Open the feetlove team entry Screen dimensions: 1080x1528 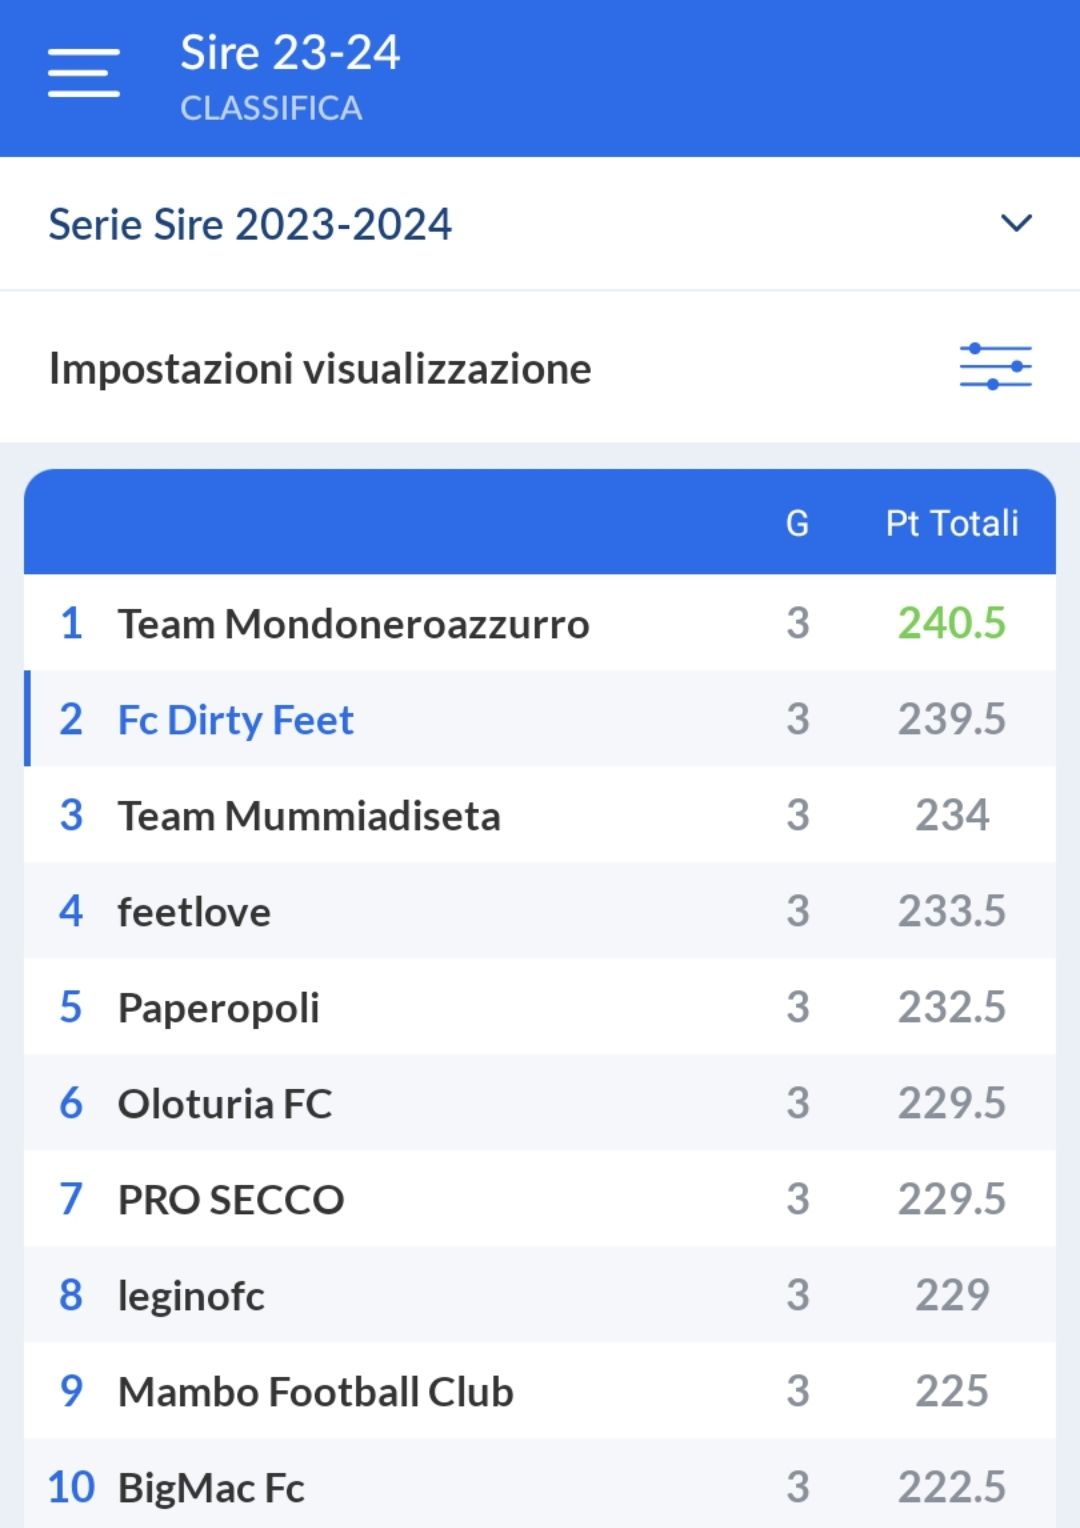pyautogui.click(x=194, y=911)
